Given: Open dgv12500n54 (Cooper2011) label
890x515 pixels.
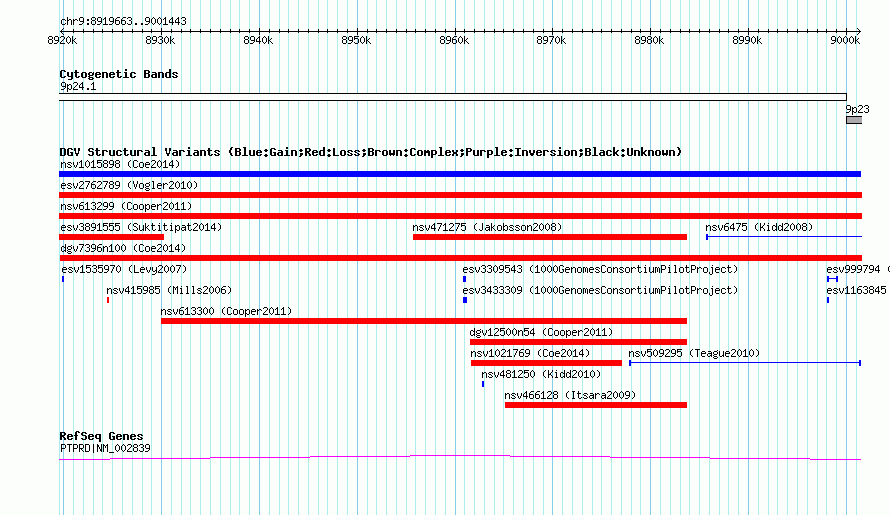Looking at the screenshot, I should [x=541, y=332].
